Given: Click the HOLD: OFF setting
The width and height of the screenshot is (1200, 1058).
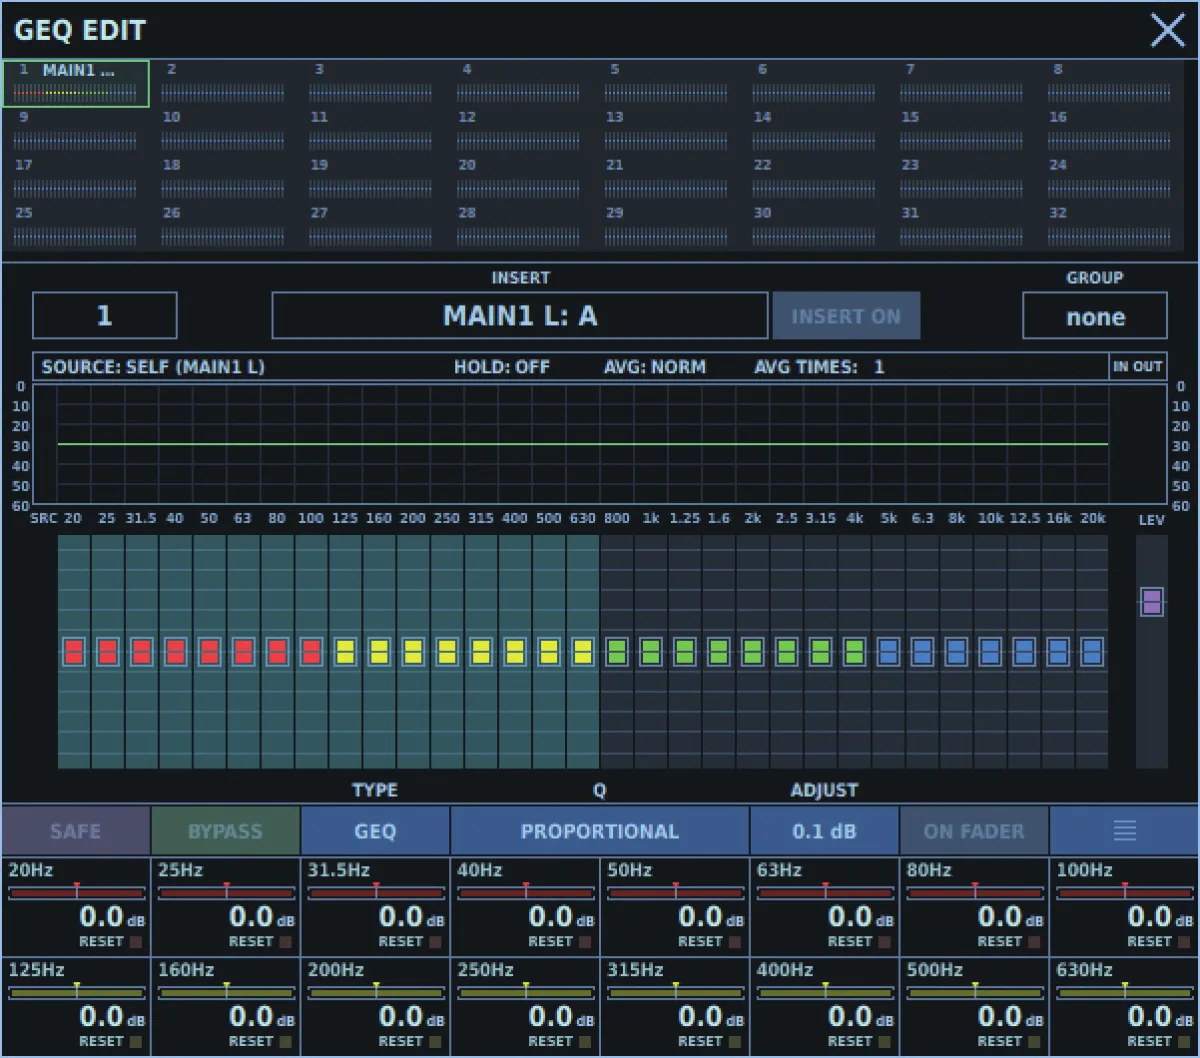Looking at the screenshot, I should pos(502,367).
